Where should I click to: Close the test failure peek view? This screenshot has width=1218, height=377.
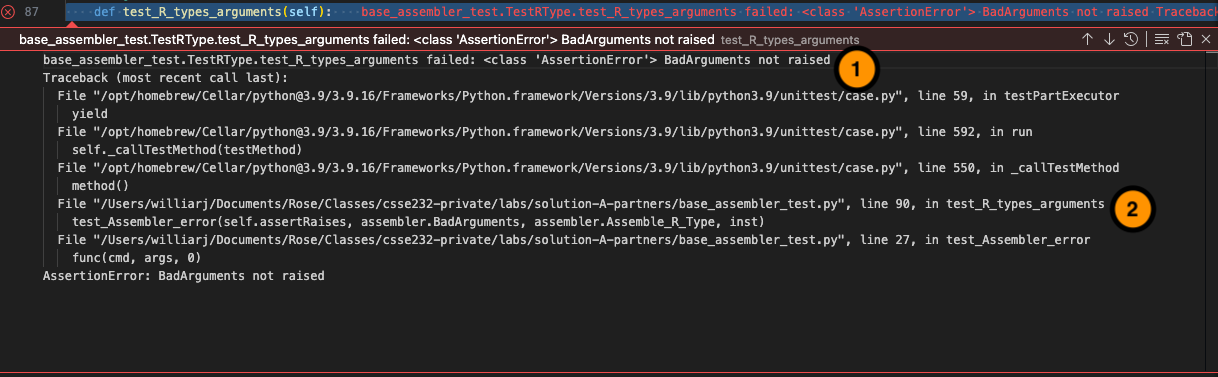(x=1206, y=39)
